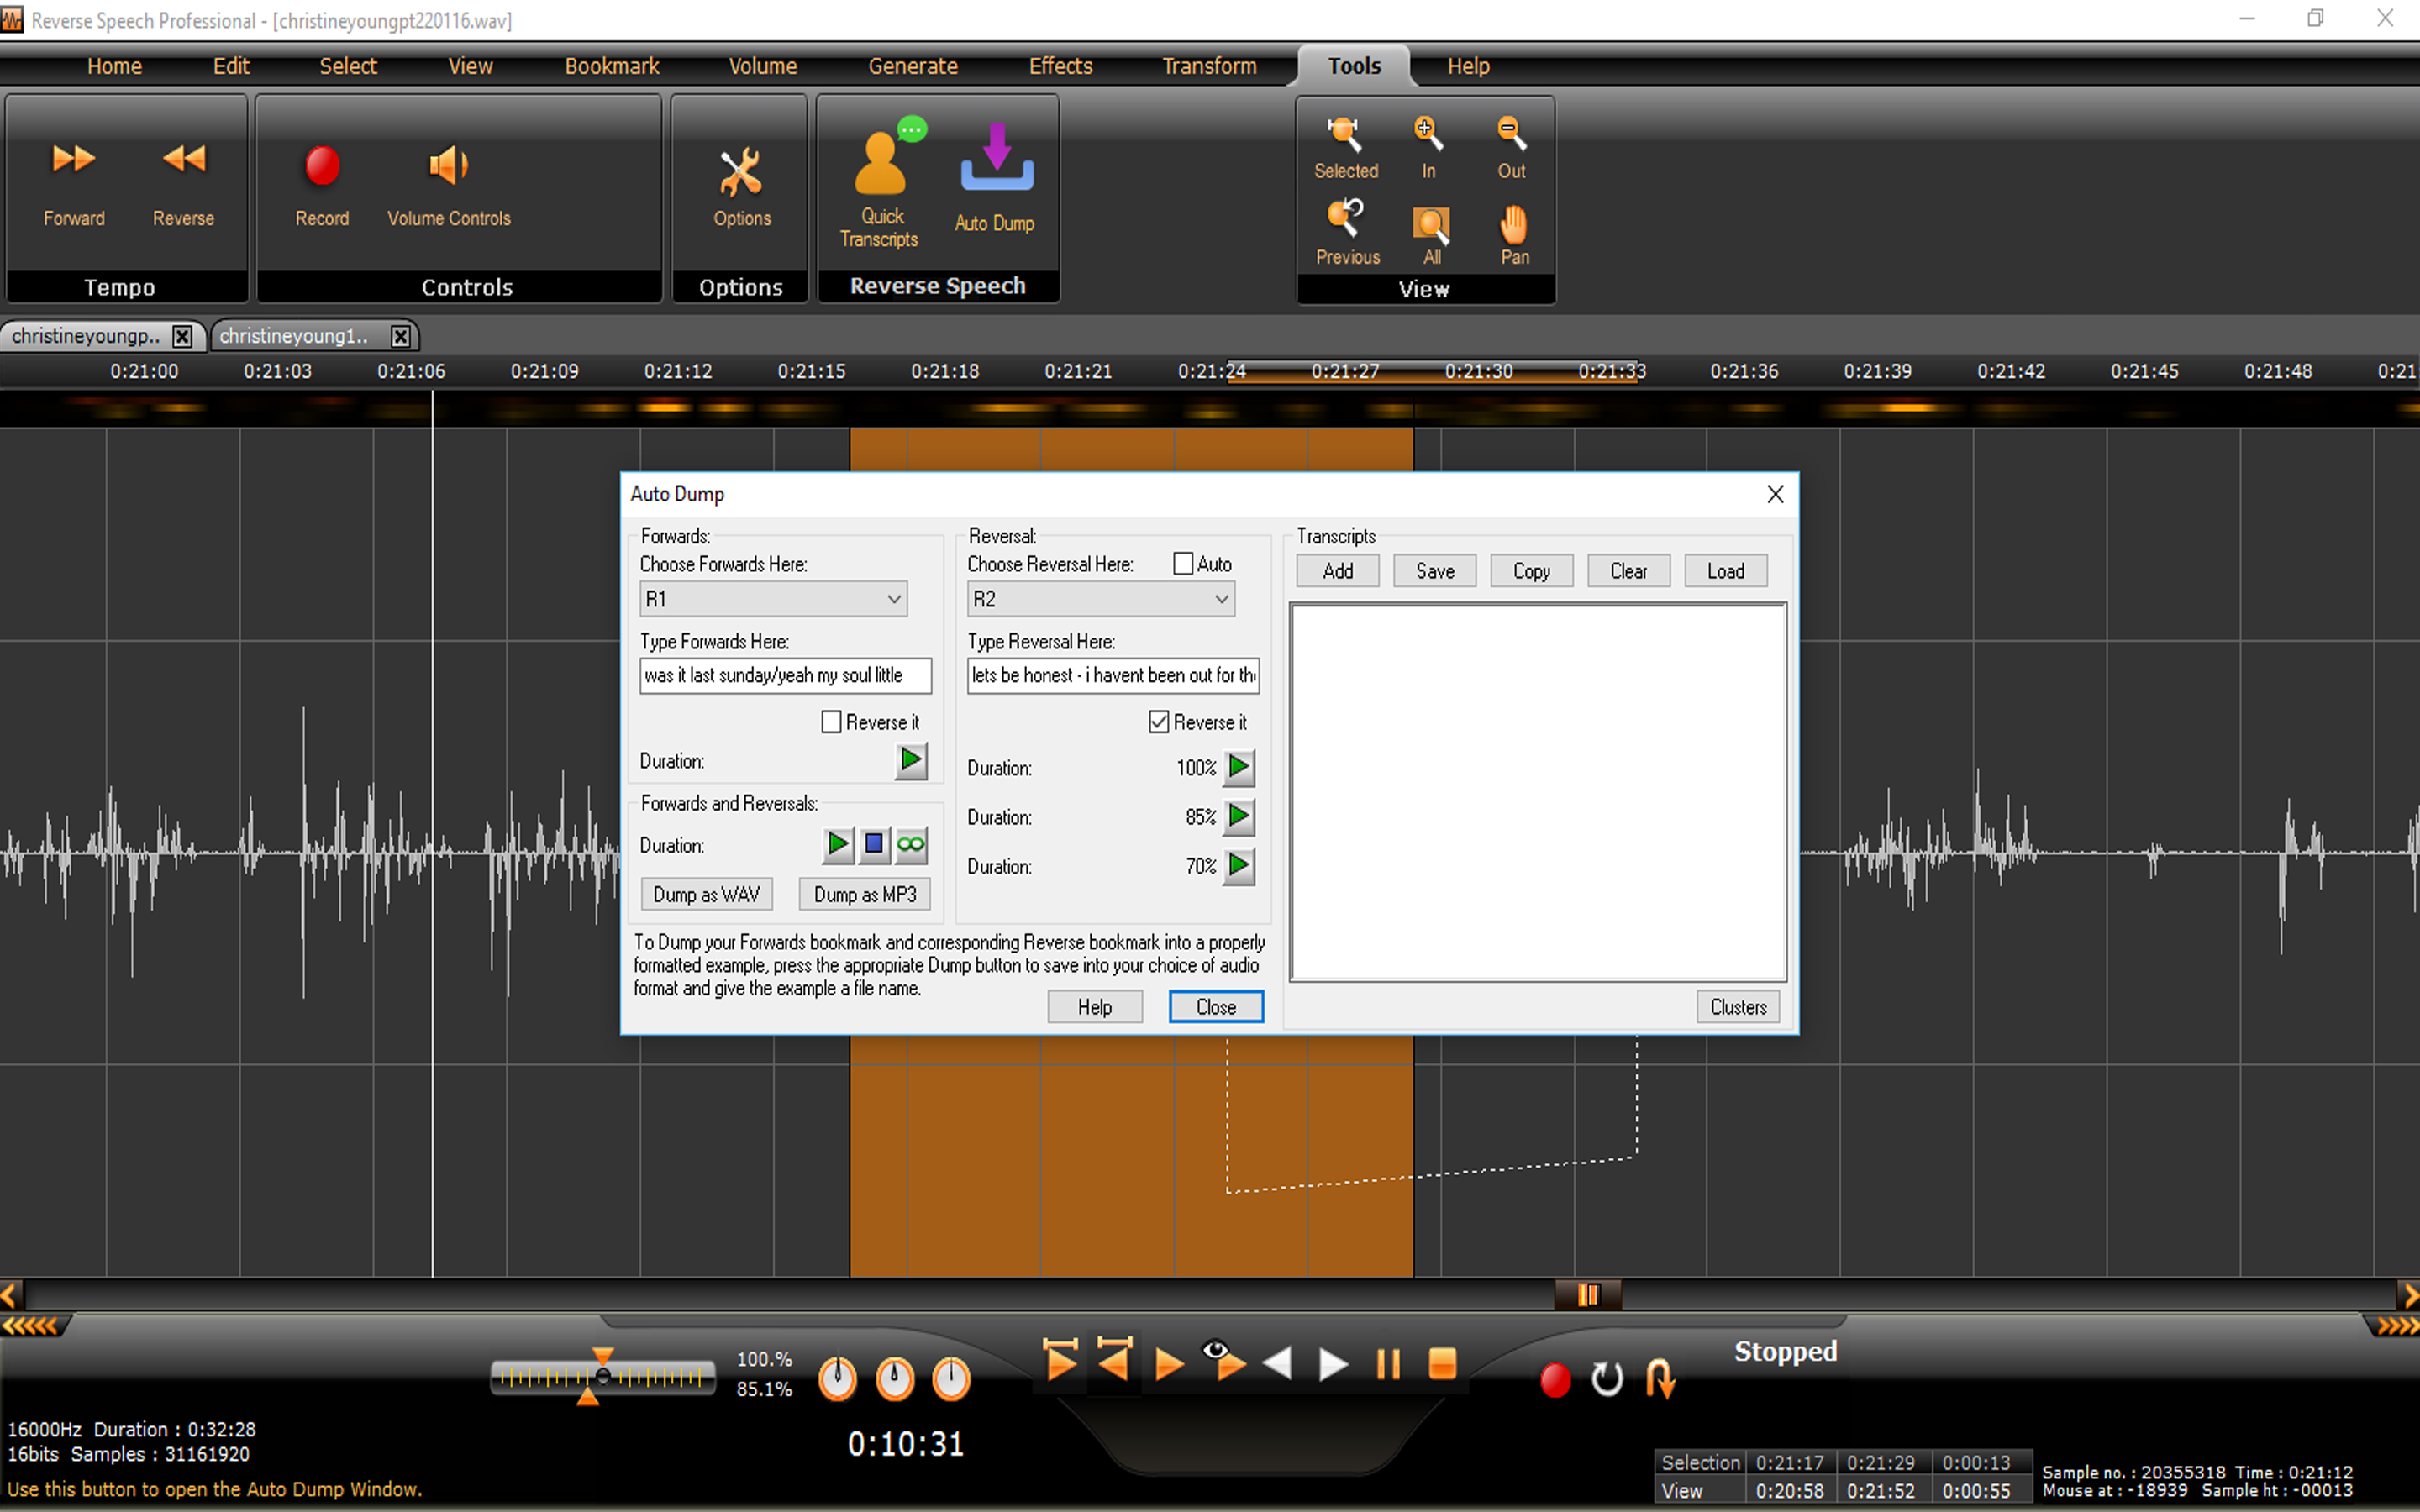This screenshot has height=1512, width=2420.
Task: Open the Edit ribbon tab
Action: pyautogui.click(x=231, y=66)
